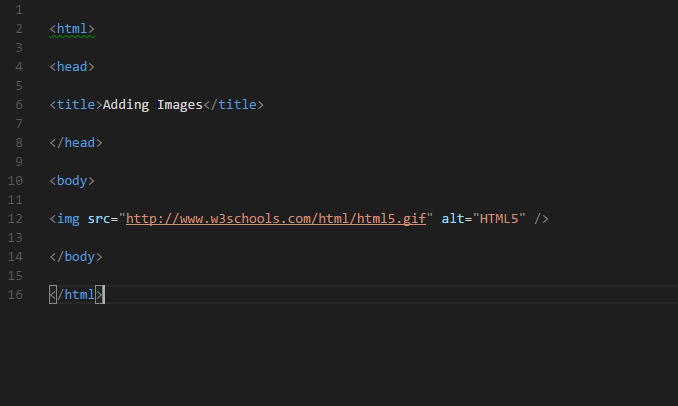Click the "HTML5" alt attribute value

pos(499,219)
